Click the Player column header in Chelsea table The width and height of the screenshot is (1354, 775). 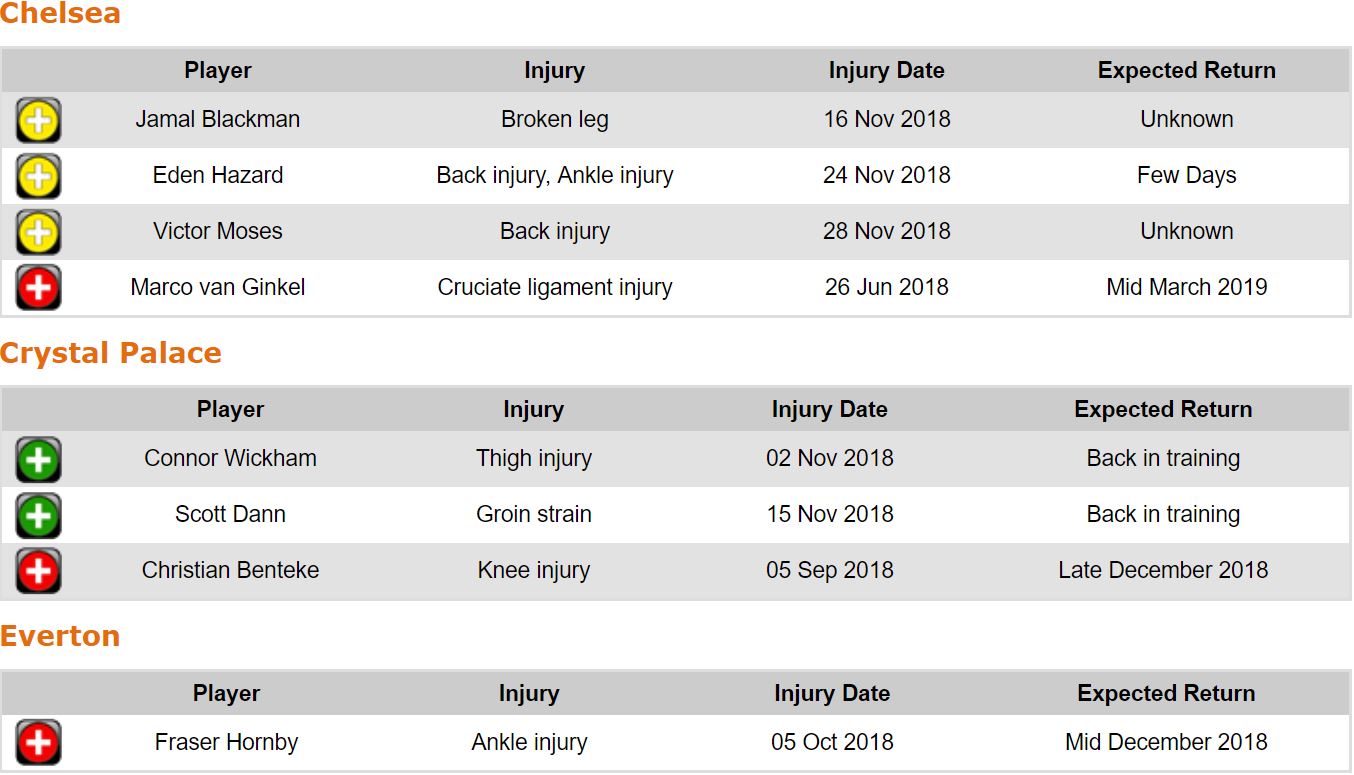pos(218,71)
